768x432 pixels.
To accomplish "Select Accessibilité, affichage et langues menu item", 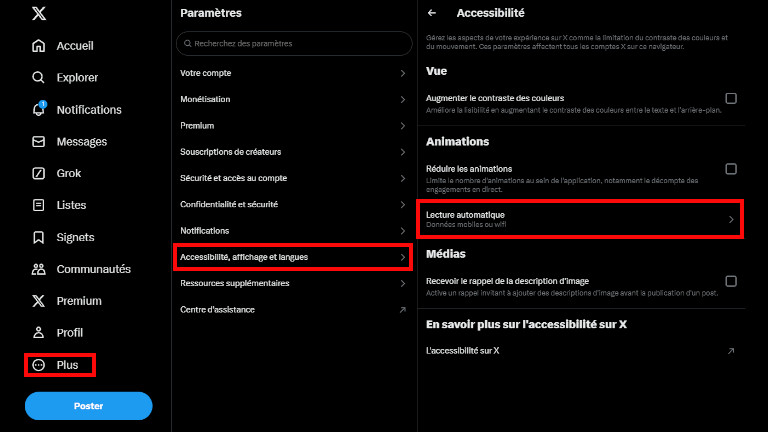I will 294,258.
